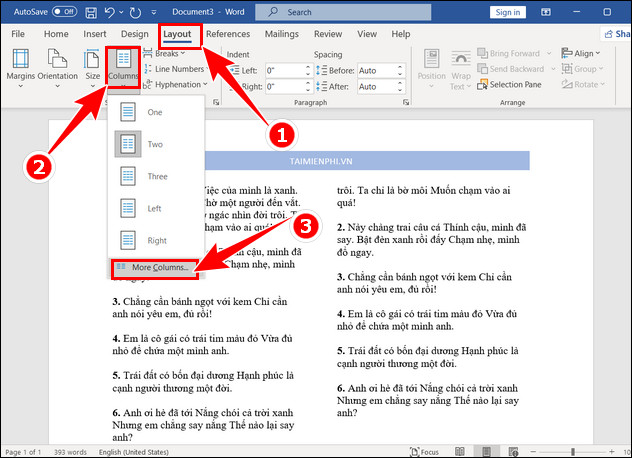Click the 'Page 1 of 1' status entry
632x458 pixels.
(23, 452)
